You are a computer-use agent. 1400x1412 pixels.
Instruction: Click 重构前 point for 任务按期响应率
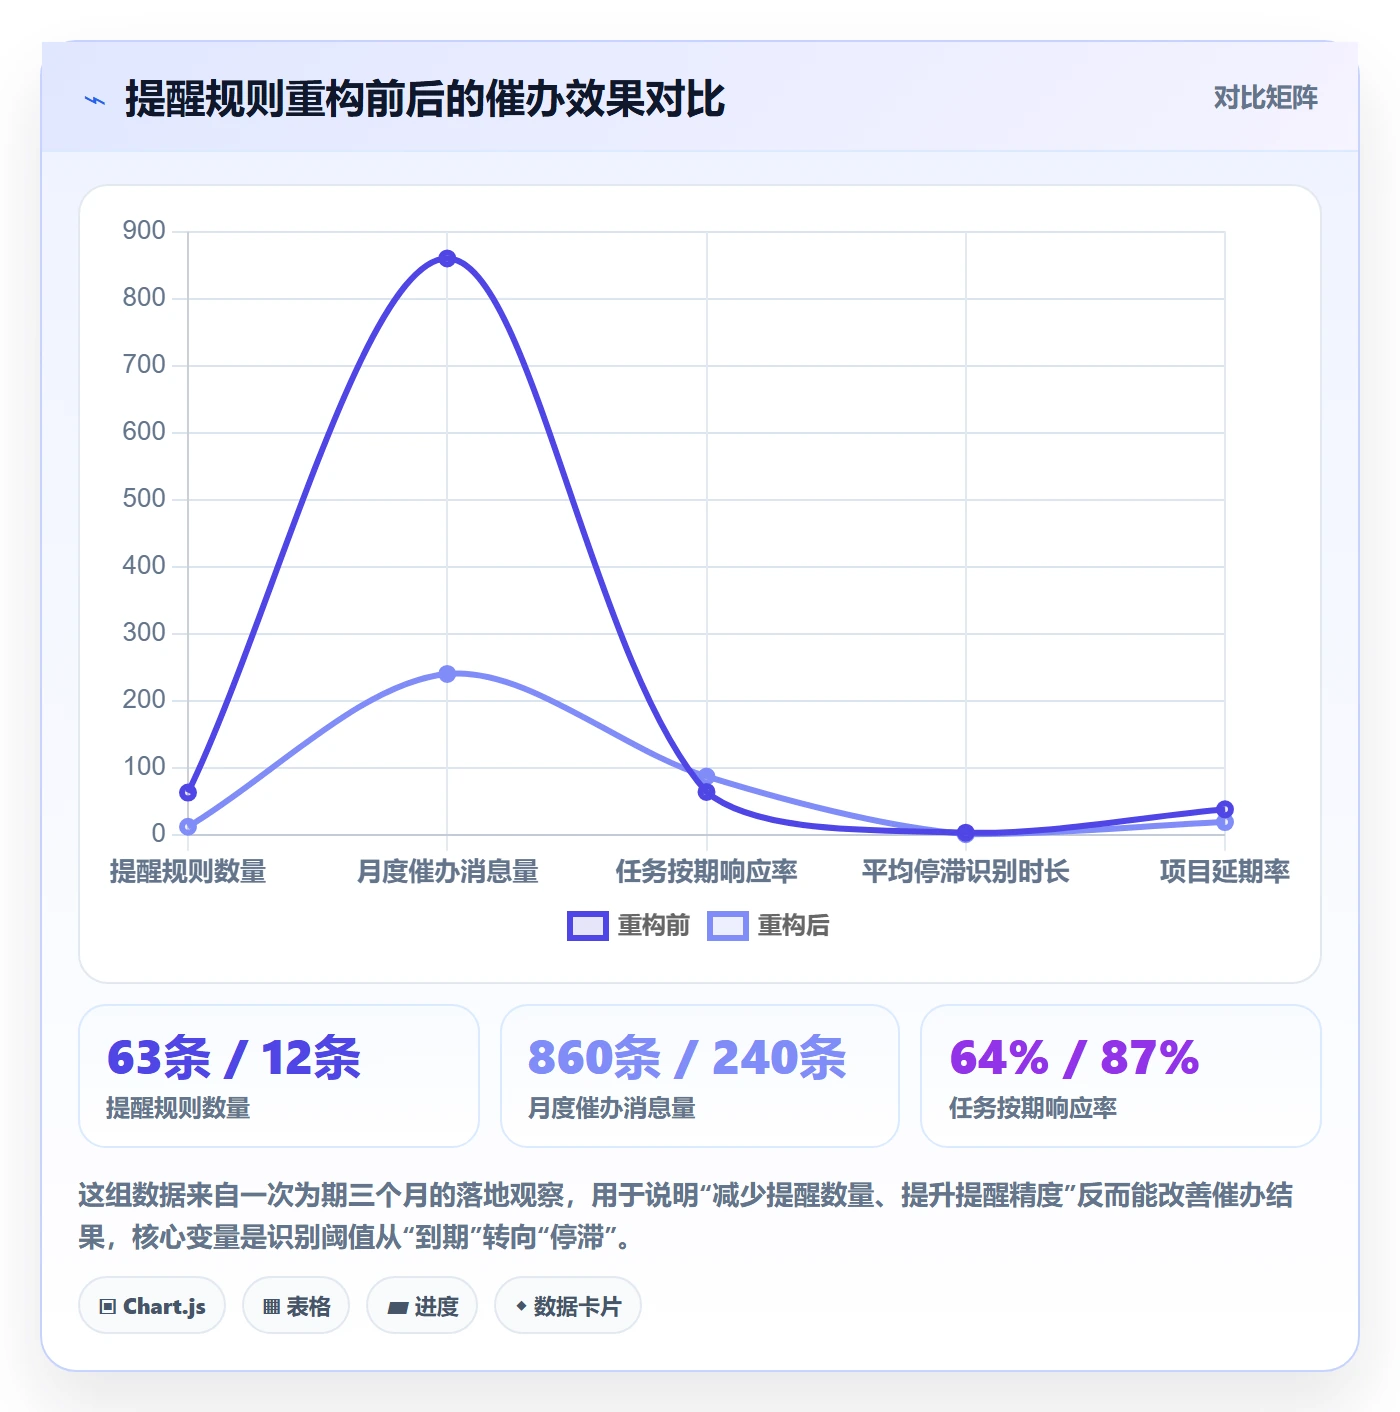706,792
